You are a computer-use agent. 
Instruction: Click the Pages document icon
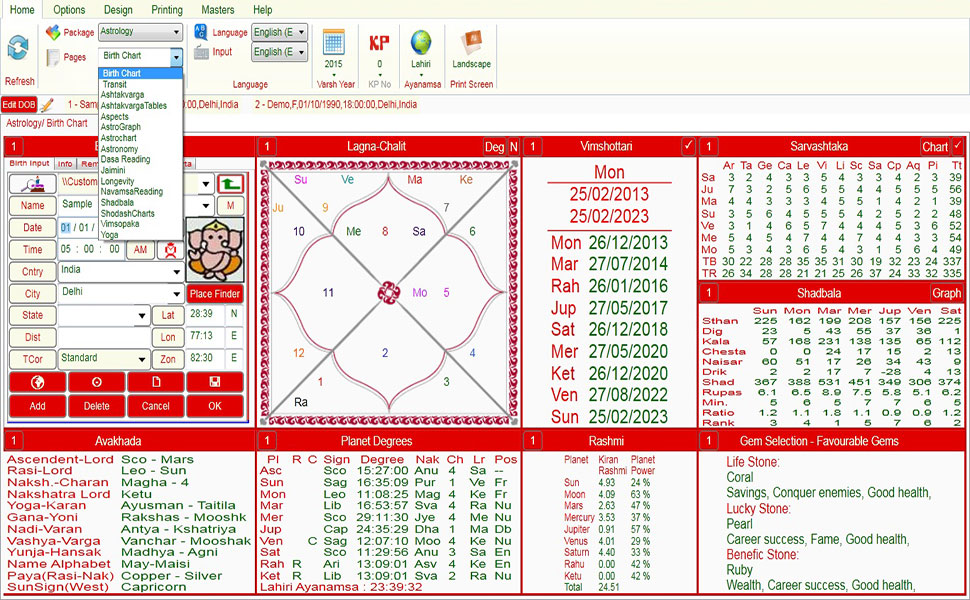(x=53, y=57)
